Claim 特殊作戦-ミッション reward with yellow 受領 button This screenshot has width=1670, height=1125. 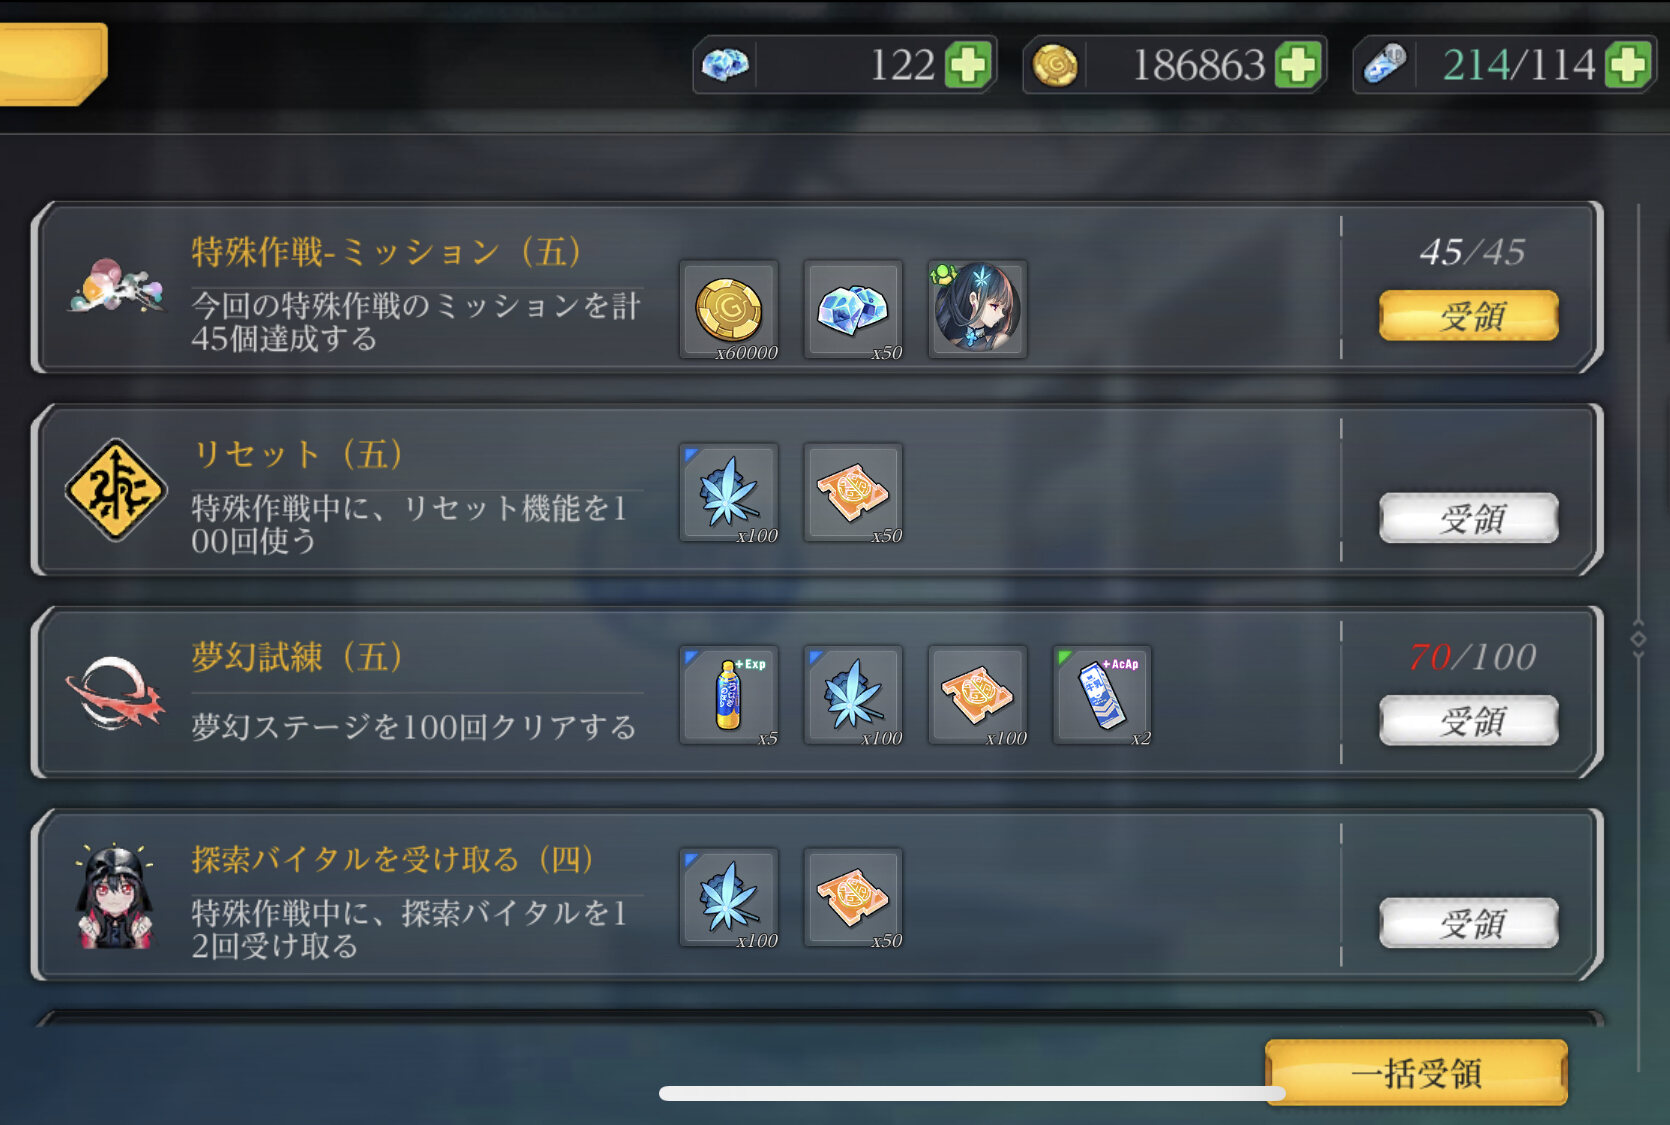tap(1469, 316)
